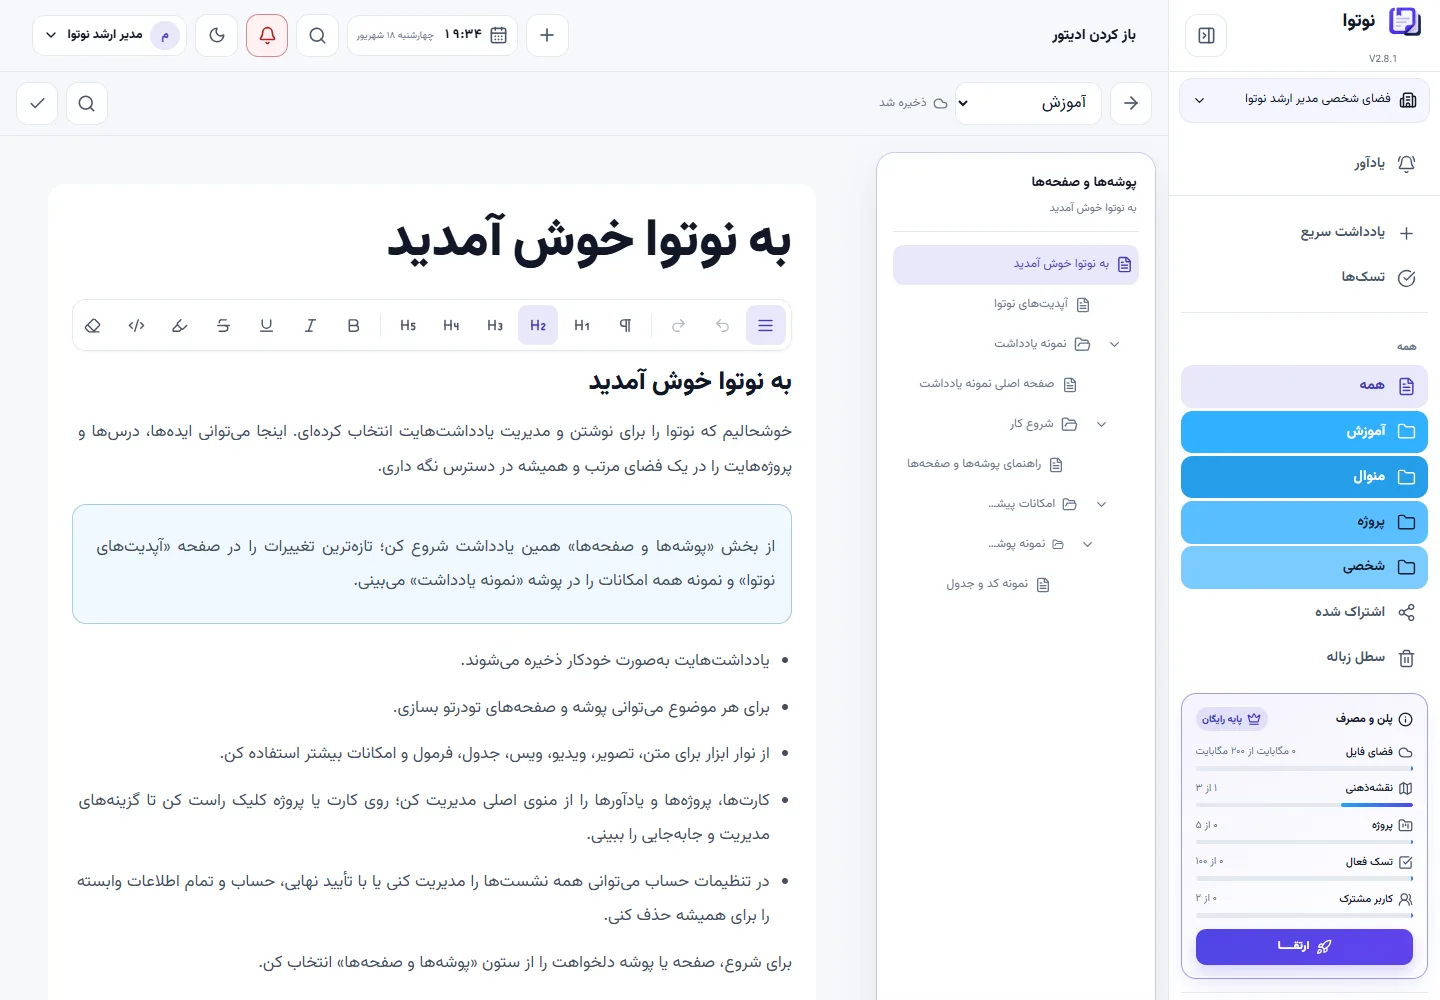Select the شروع کار folder row
1440x1000 pixels.
1043,424
